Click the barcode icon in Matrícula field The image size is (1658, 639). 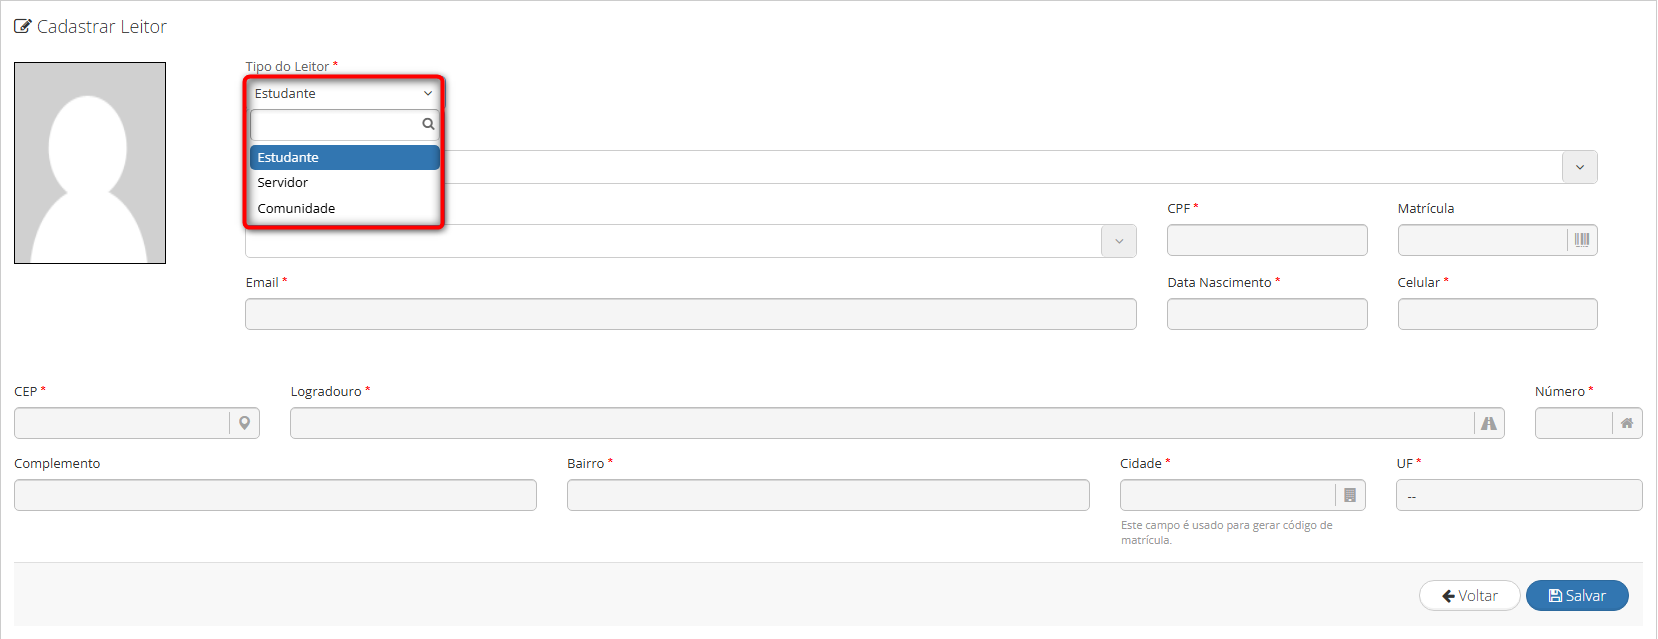click(x=1582, y=240)
